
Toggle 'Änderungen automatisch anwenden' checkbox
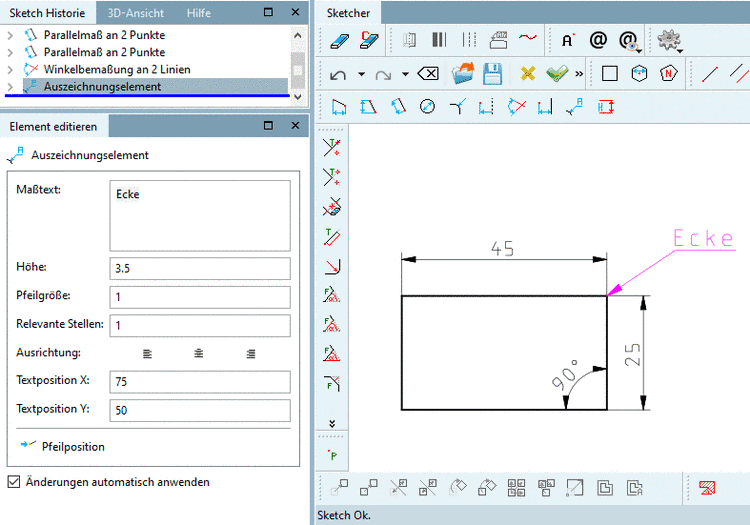click(14, 481)
